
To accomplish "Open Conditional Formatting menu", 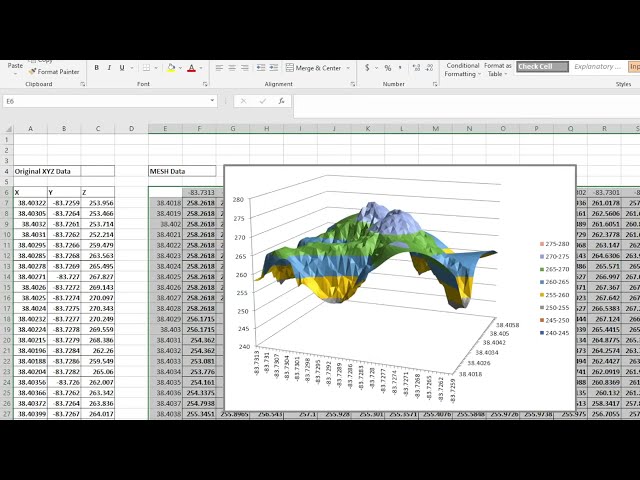I will pyautogui.click(x=462, y=70).
